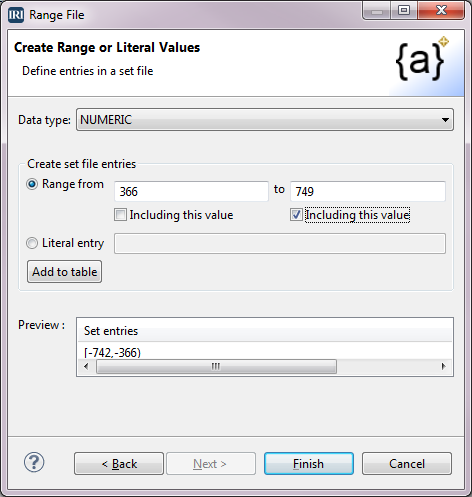The height and width of the screenshot is (497, 472).
Task: Uncheck including the 749 end value
Action: click(296, 215)
